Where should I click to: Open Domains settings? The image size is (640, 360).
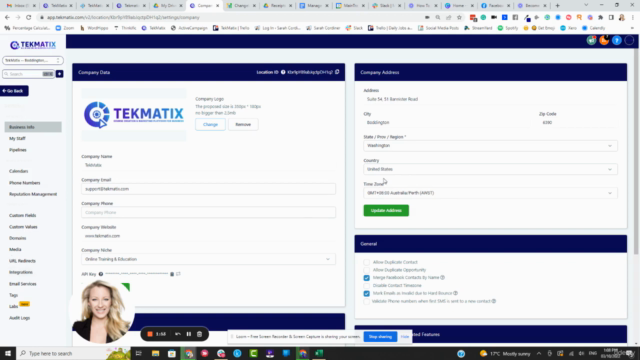tap(18, 238)
